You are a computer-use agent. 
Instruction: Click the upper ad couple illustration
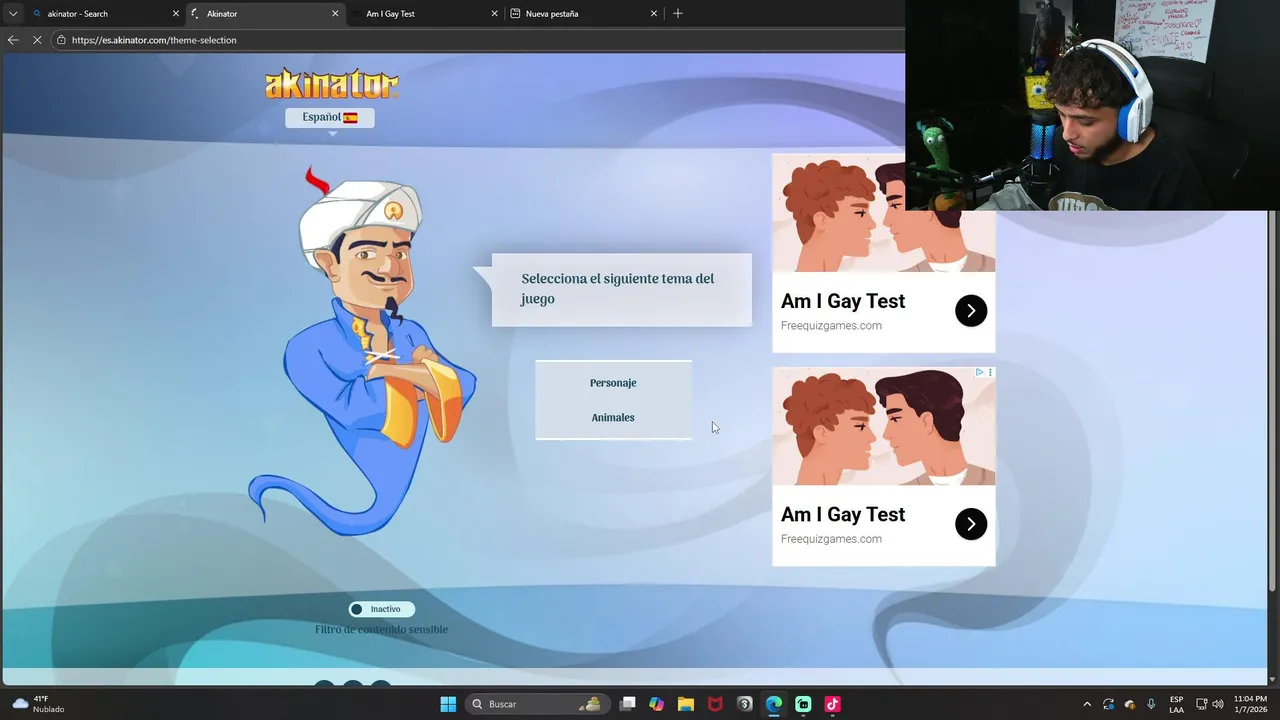[x=884, y=213]
